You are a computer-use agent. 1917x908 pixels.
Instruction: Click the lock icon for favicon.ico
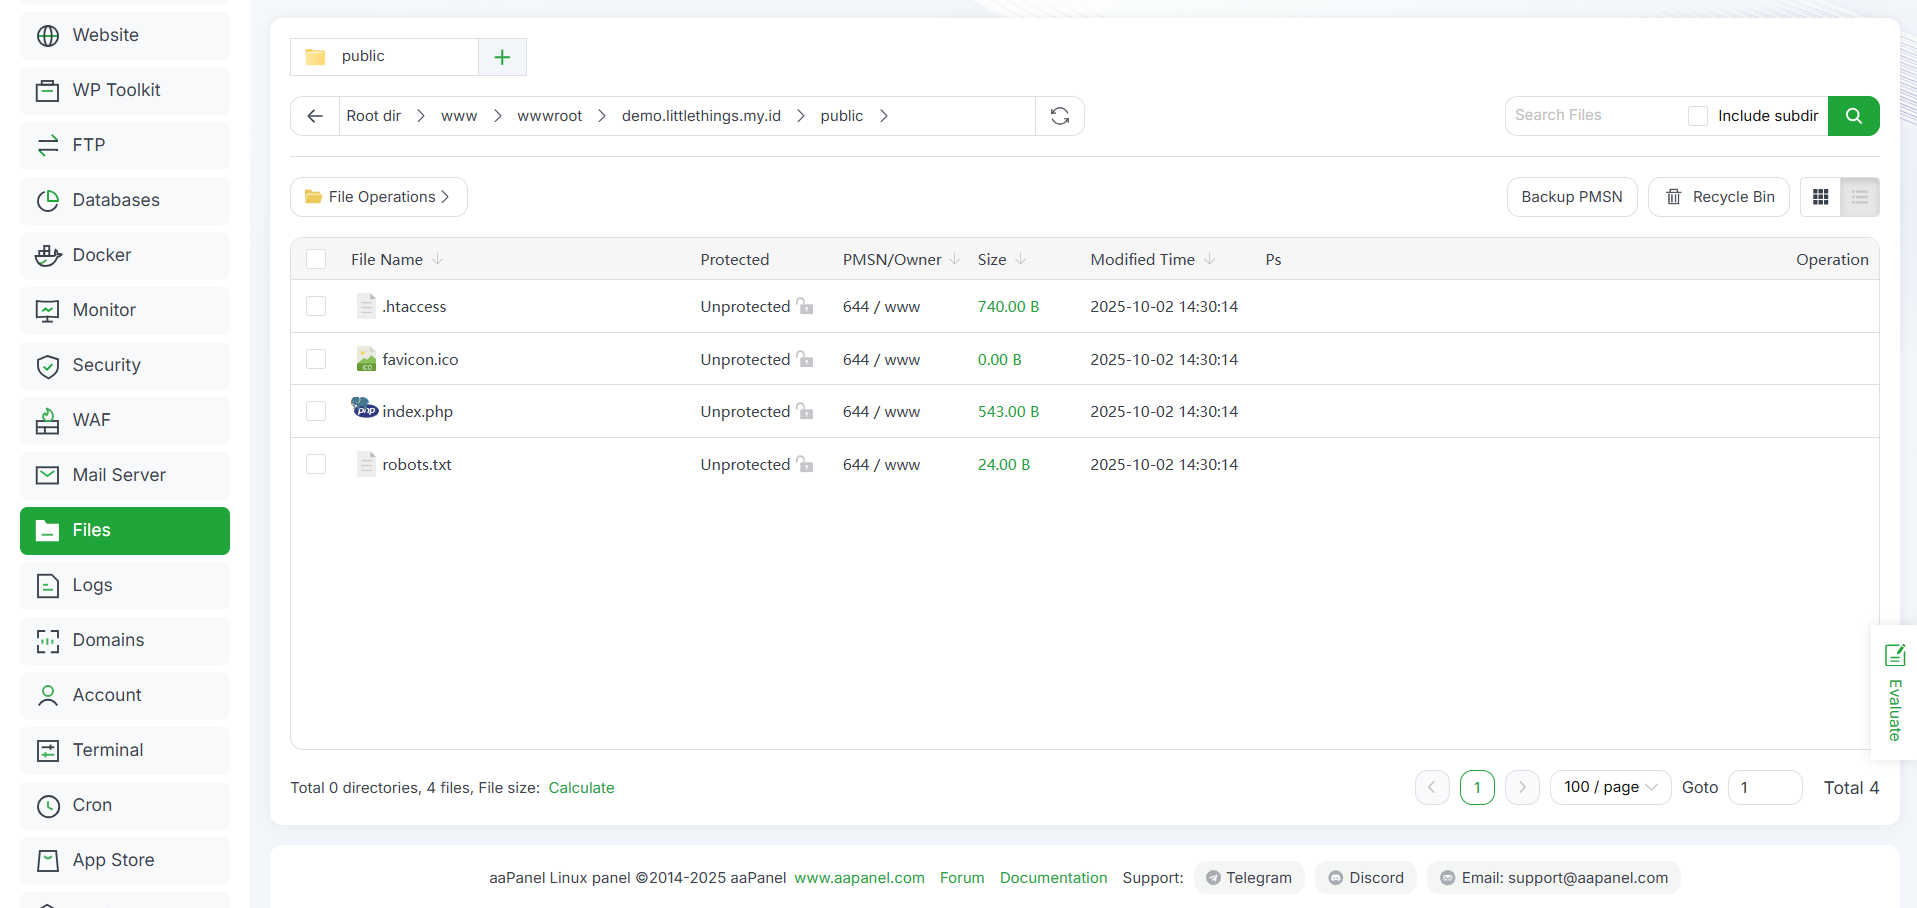coord(805,359)
